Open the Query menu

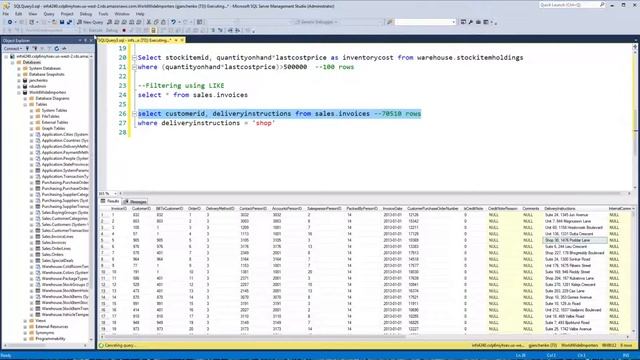49,14
